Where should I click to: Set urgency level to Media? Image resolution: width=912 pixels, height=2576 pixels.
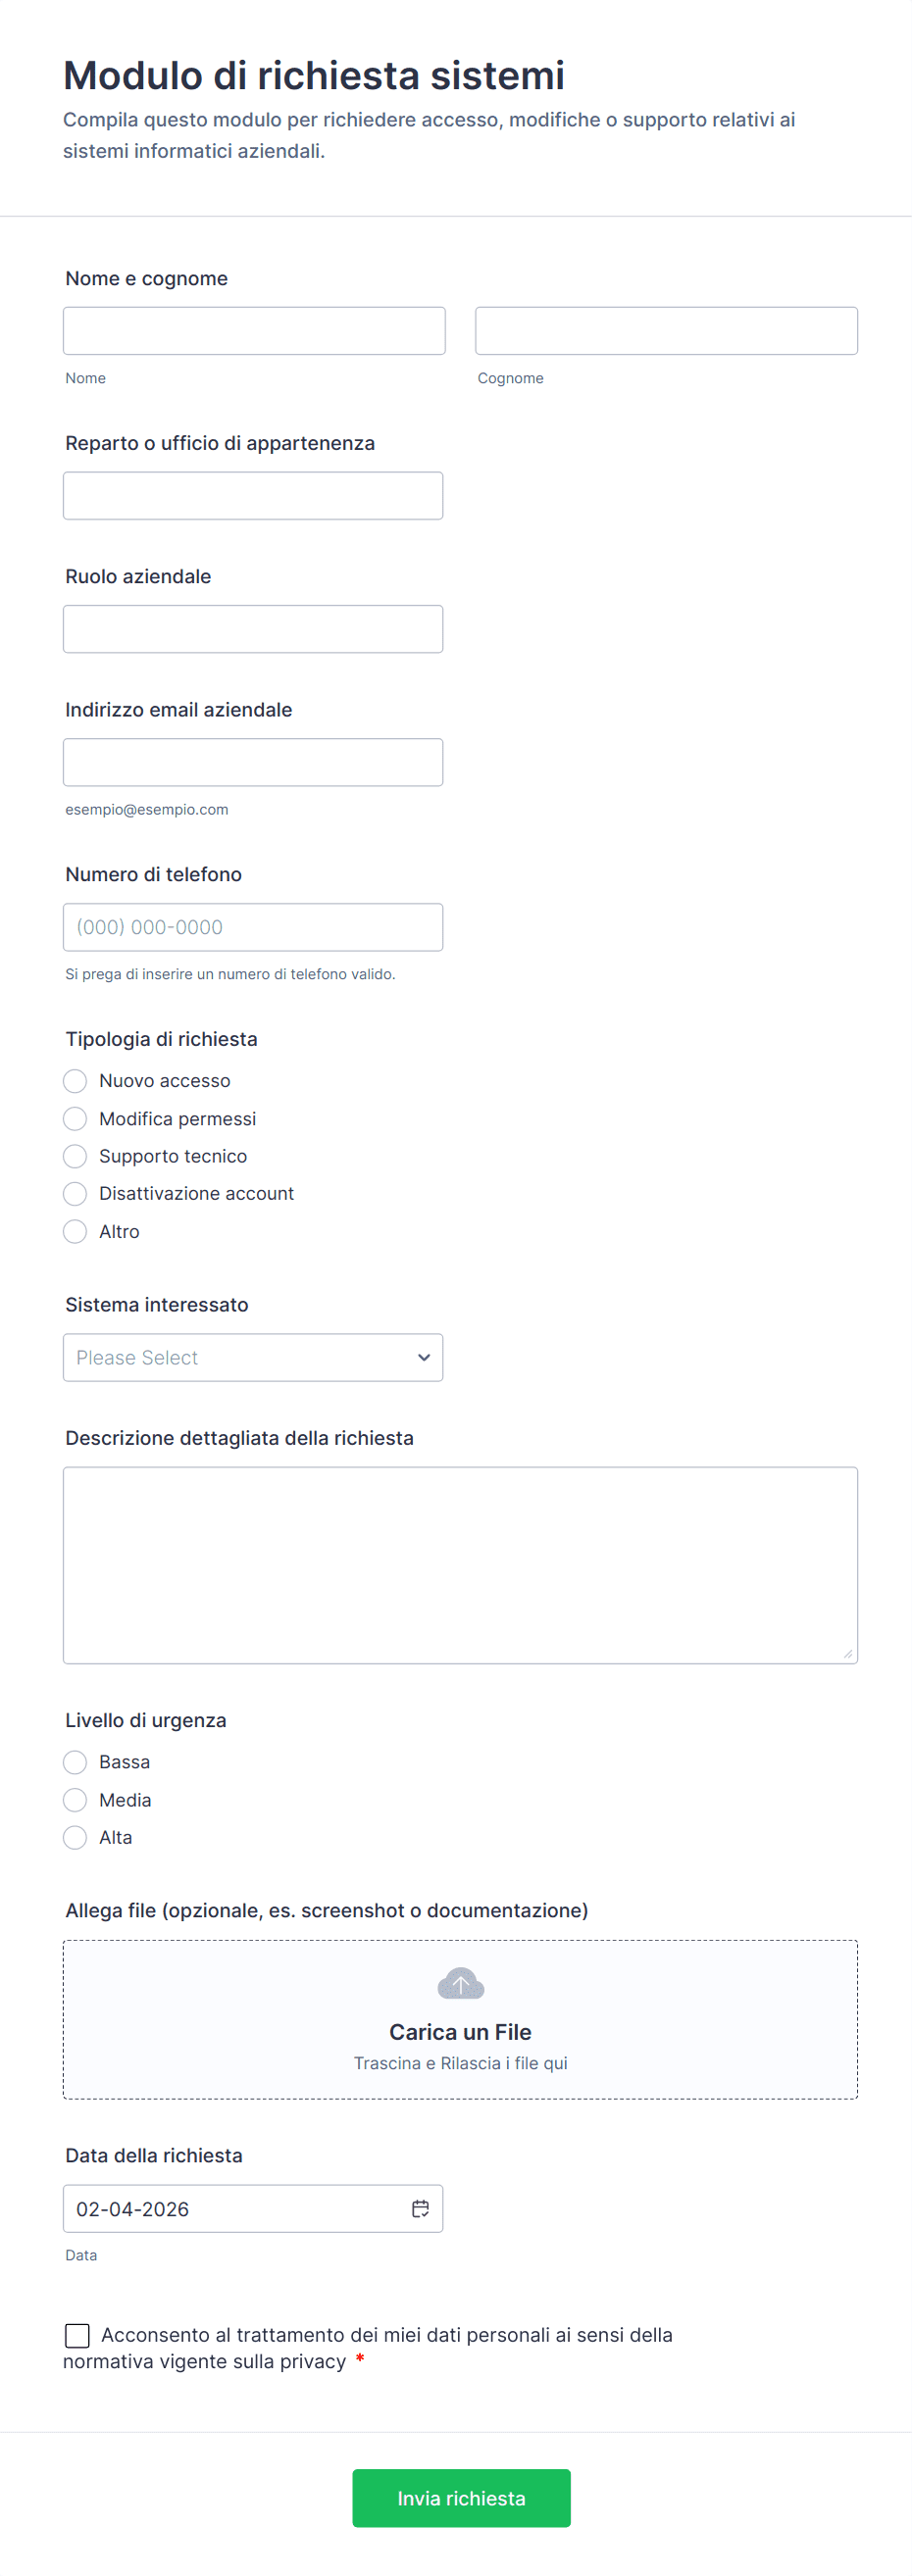coord(75,1800)
